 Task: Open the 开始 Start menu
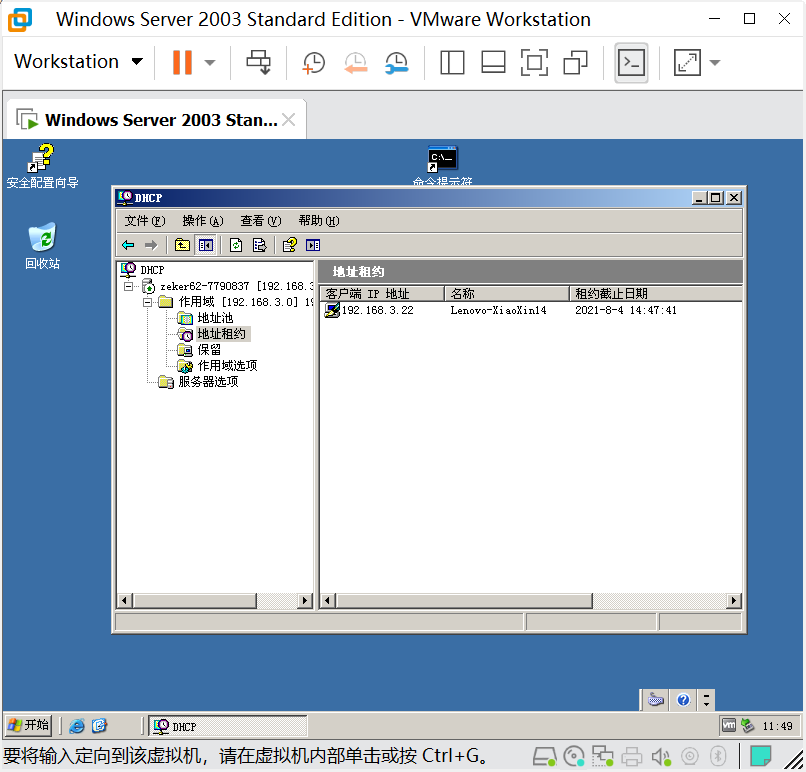click(29, 726)
